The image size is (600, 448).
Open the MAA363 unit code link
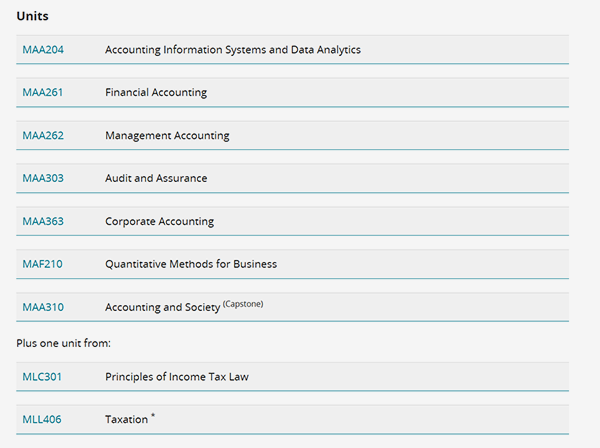pos(42,222)
